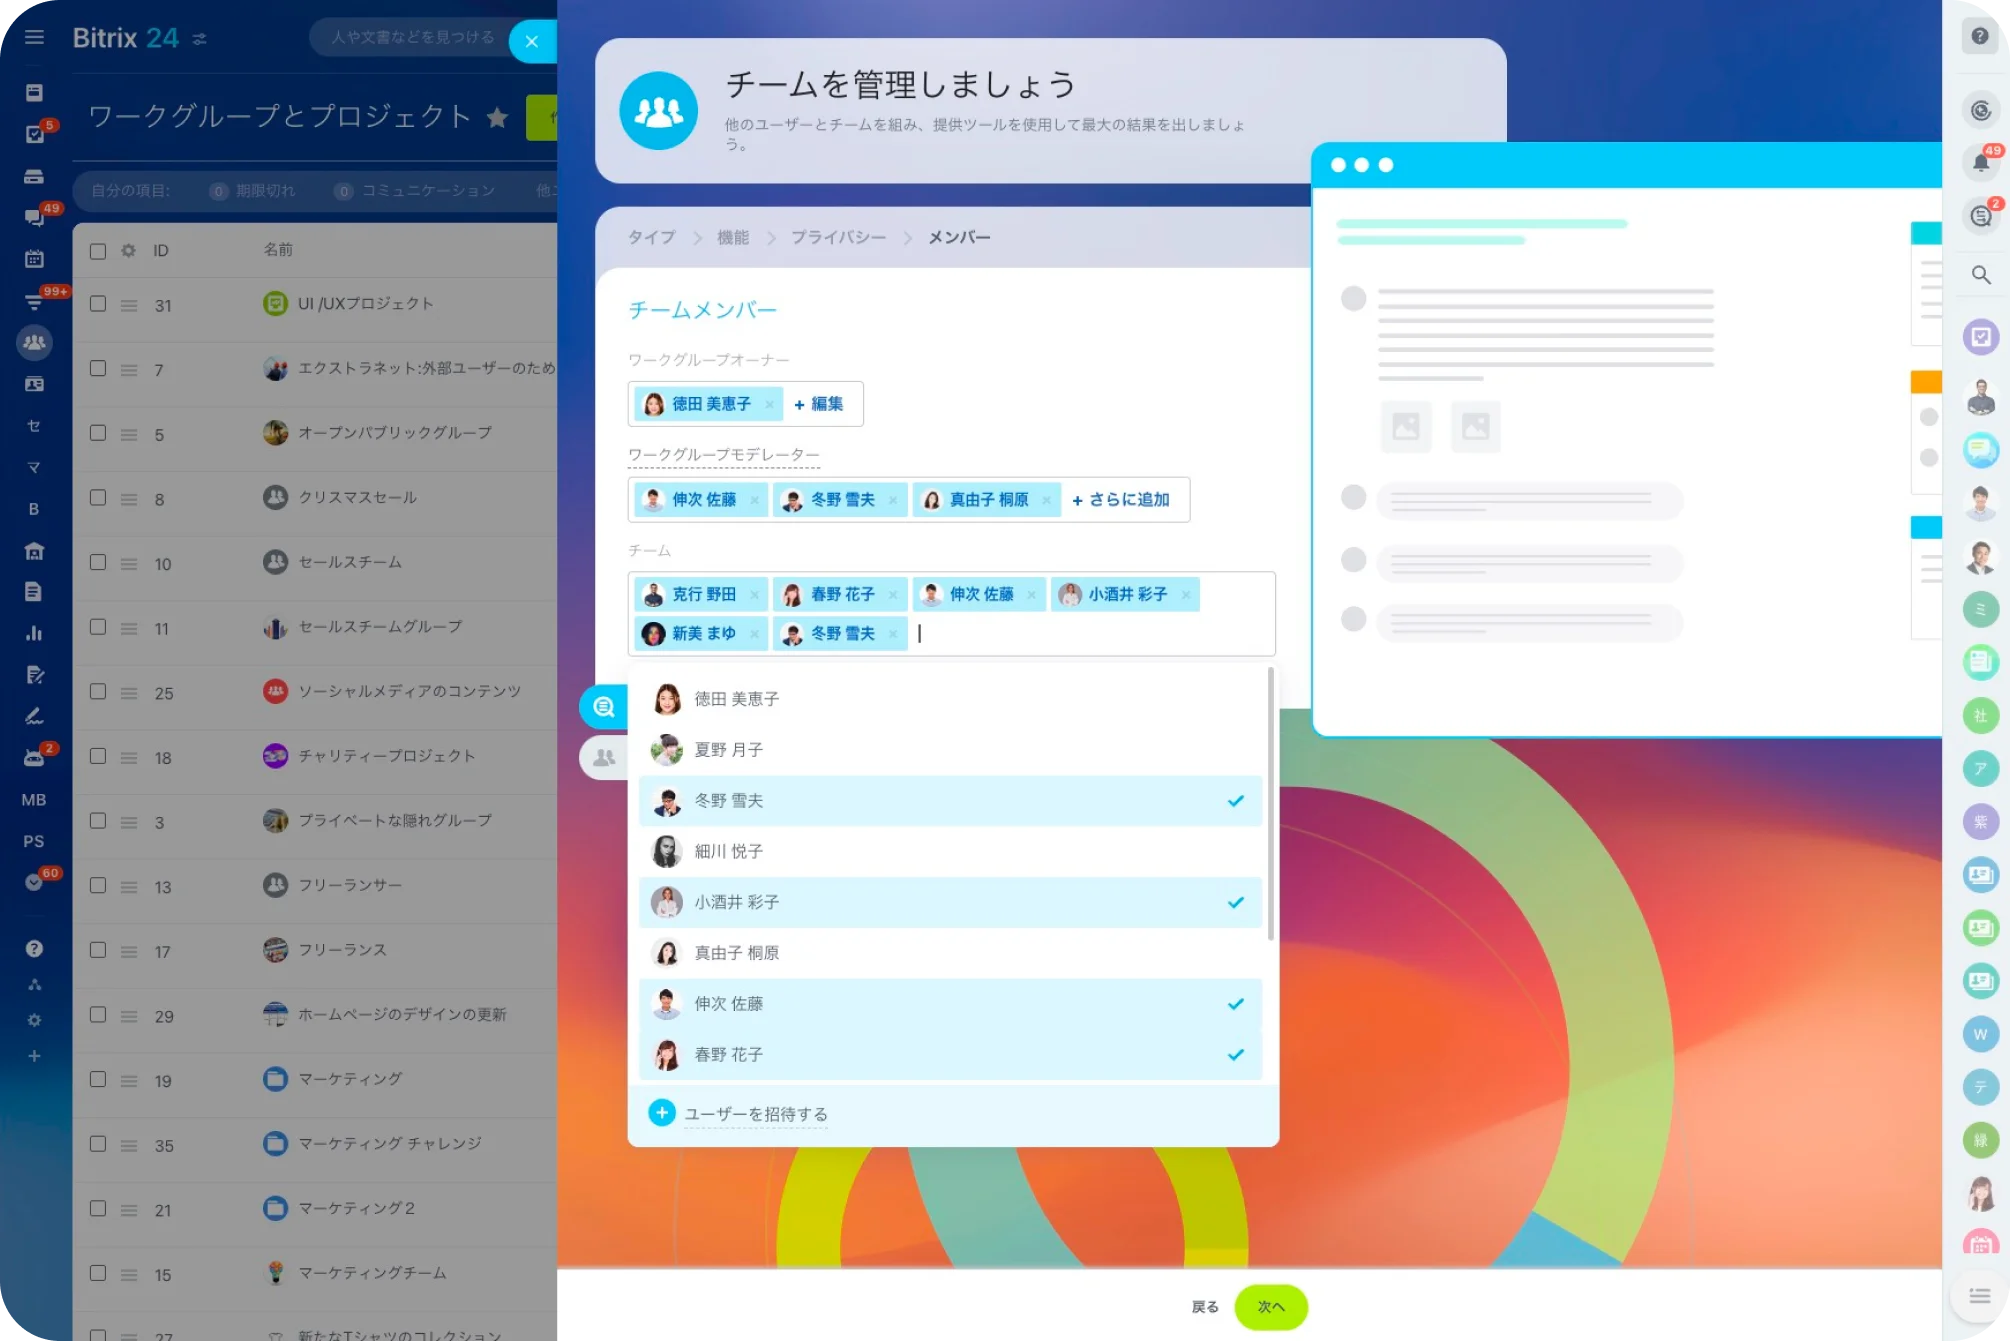The image size is (2010, 1341).
Task: Open the search magnifier in right sidebar
Action: coord(1981,274)
